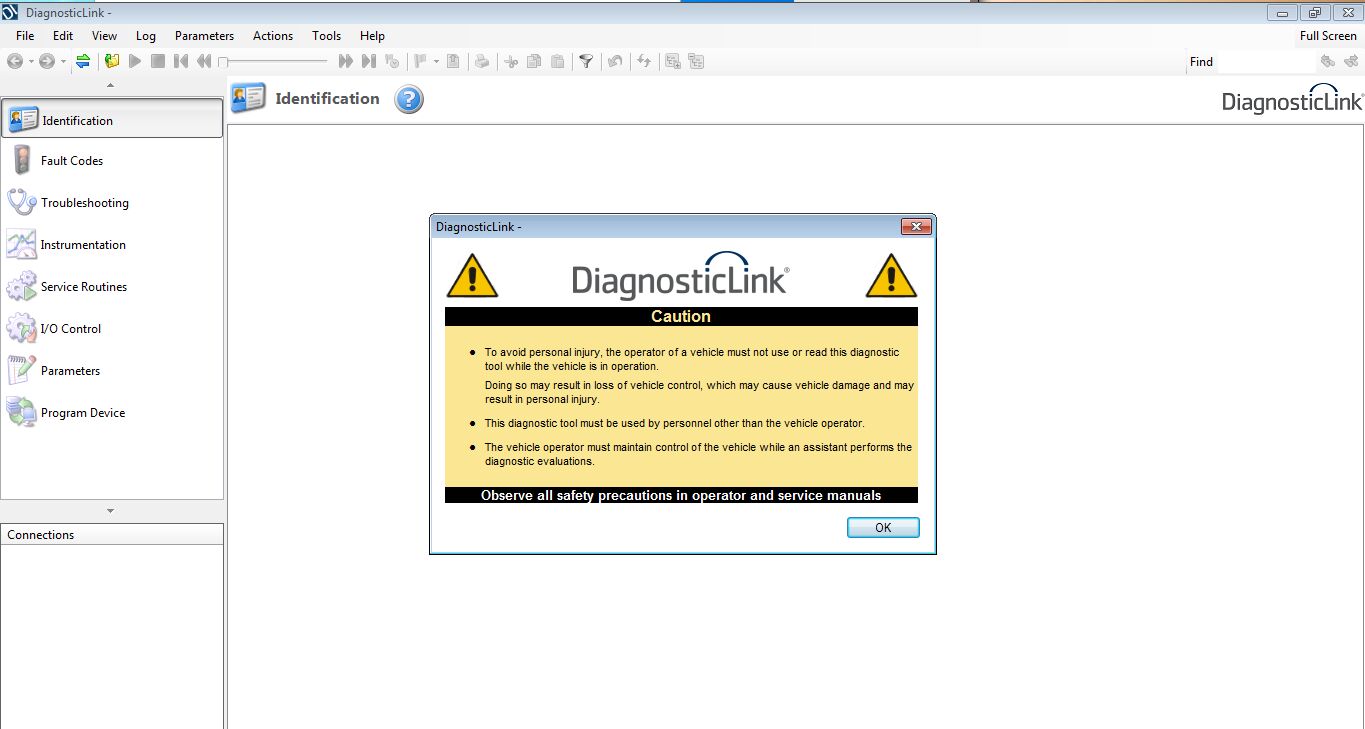Open the back button history dropdown arrow

(x=31, y=61)
